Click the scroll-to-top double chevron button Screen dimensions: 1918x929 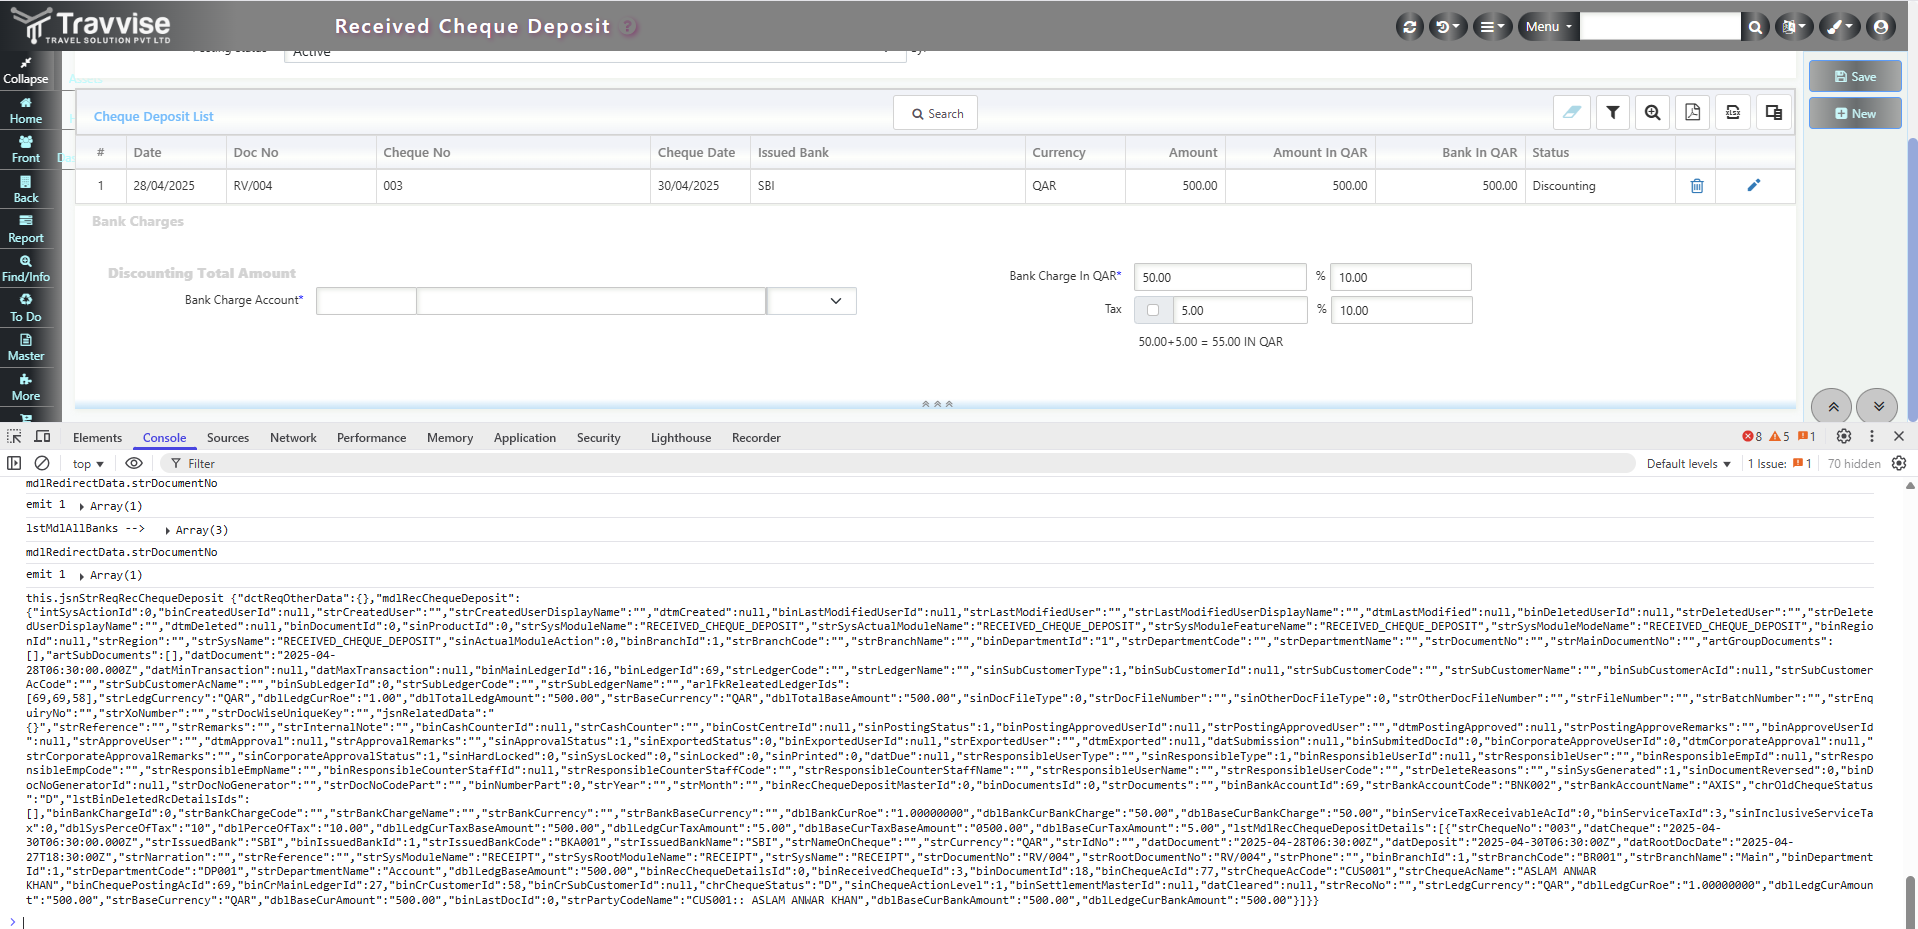pos(1832,406)
